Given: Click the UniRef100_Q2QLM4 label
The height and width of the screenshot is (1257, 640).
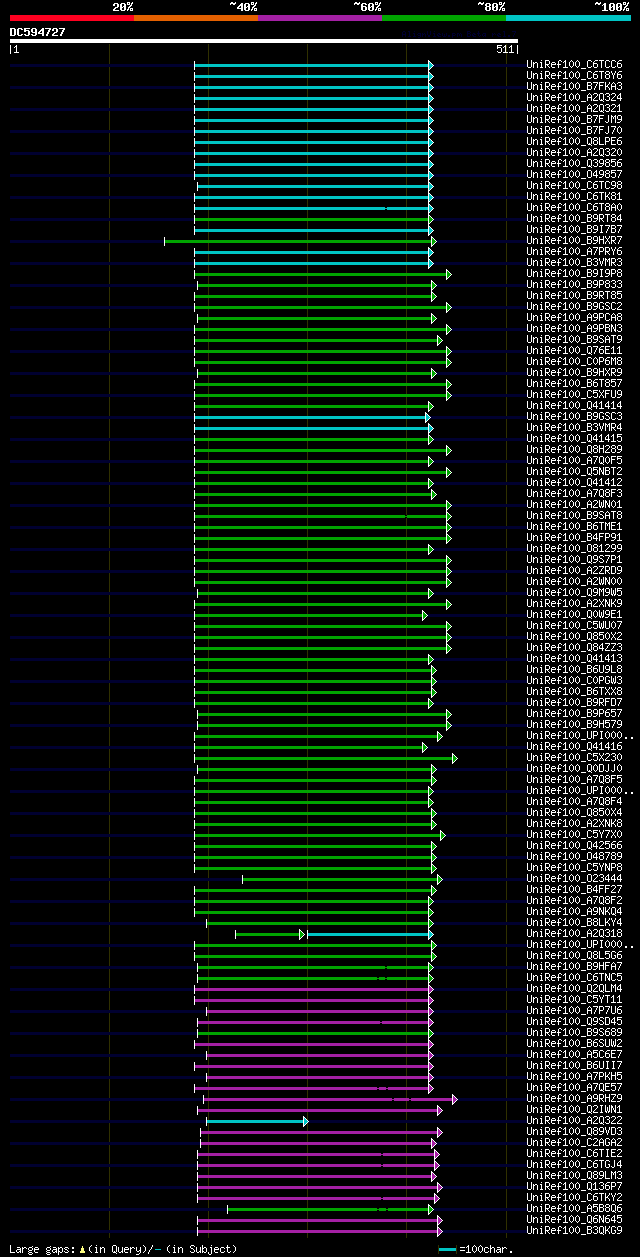Looking at the screenshot, I should [x=574, y=988].
